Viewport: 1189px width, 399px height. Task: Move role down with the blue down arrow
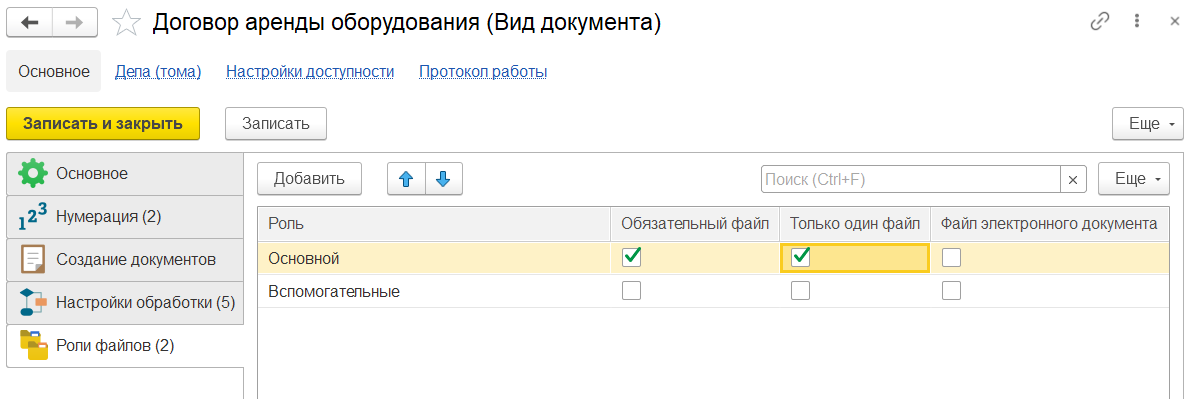(444, 179)
